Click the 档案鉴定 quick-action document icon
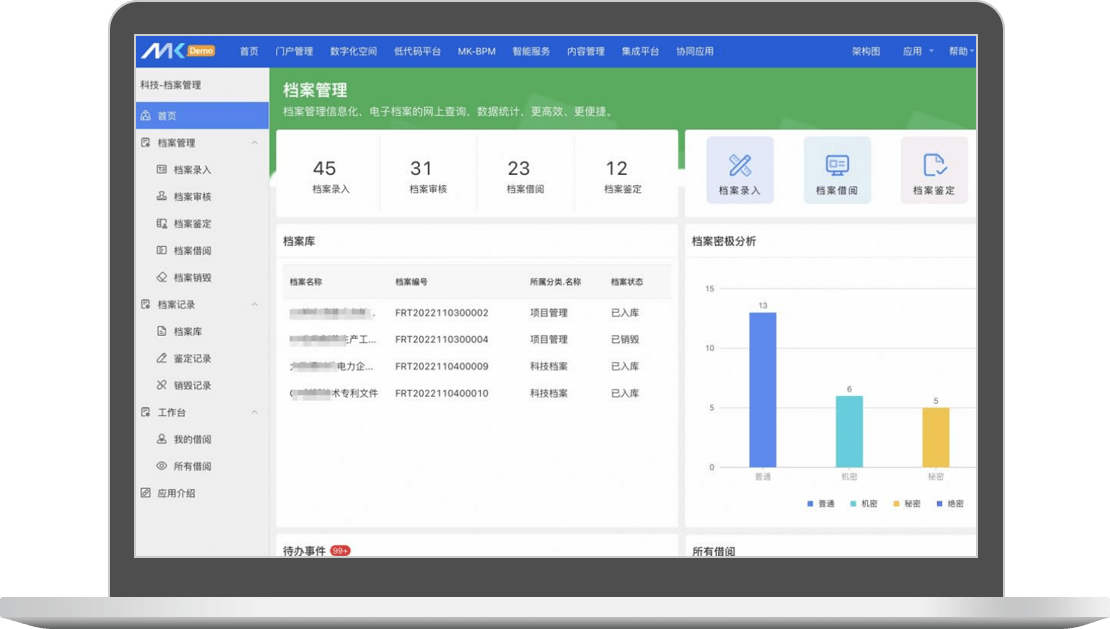The image size is (1110, 629). 934,165
